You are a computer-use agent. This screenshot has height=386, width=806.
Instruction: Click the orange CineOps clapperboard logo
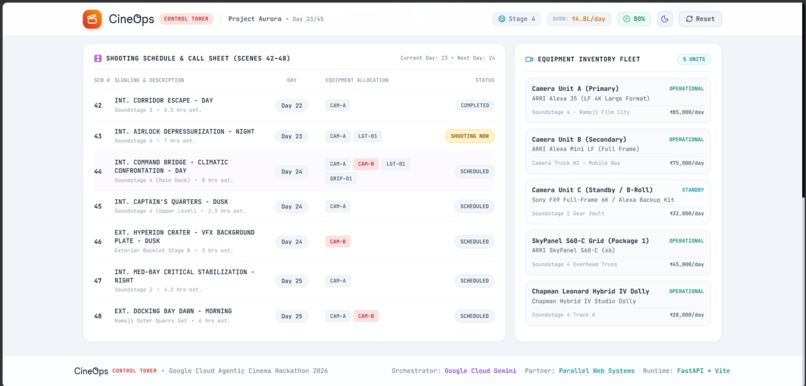coord(92,19)
